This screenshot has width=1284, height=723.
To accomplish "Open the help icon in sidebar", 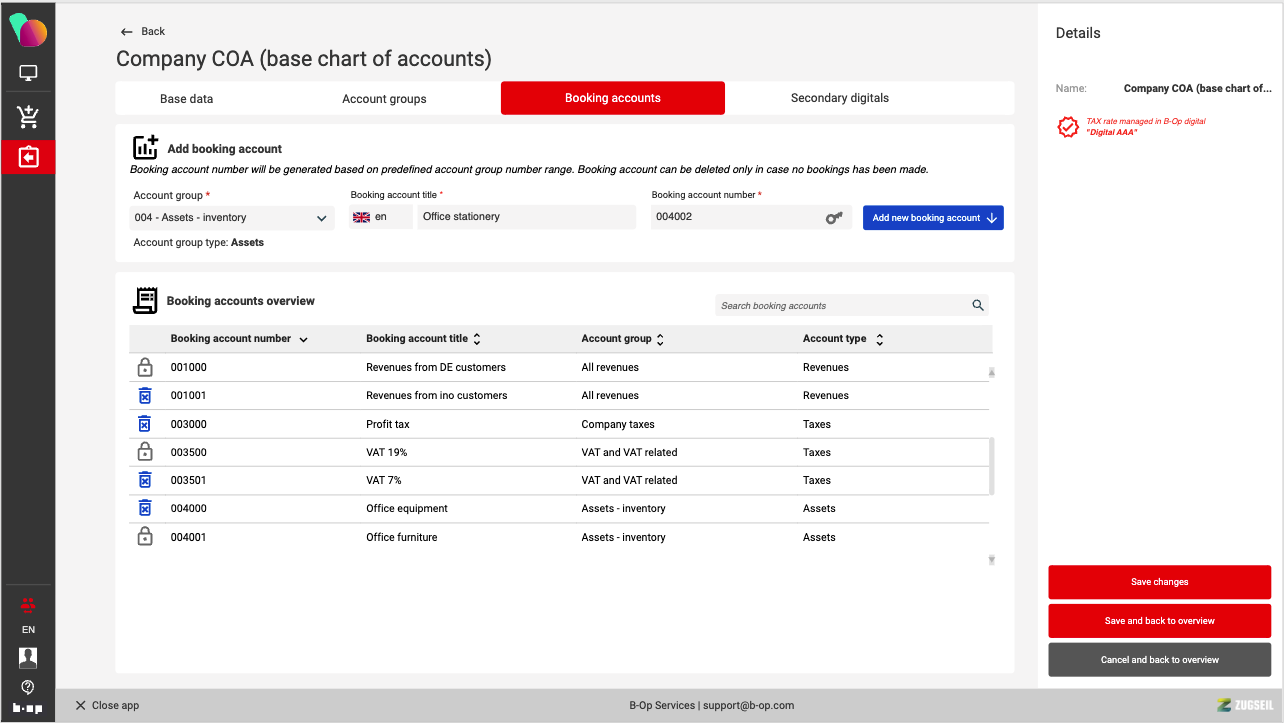I will (x=28, y=686).
